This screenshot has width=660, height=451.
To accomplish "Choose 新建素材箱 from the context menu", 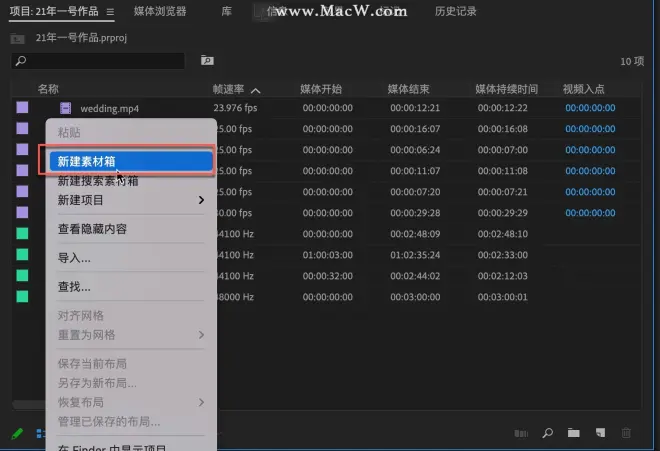I will pyautogui.click(x=131, y=161).
